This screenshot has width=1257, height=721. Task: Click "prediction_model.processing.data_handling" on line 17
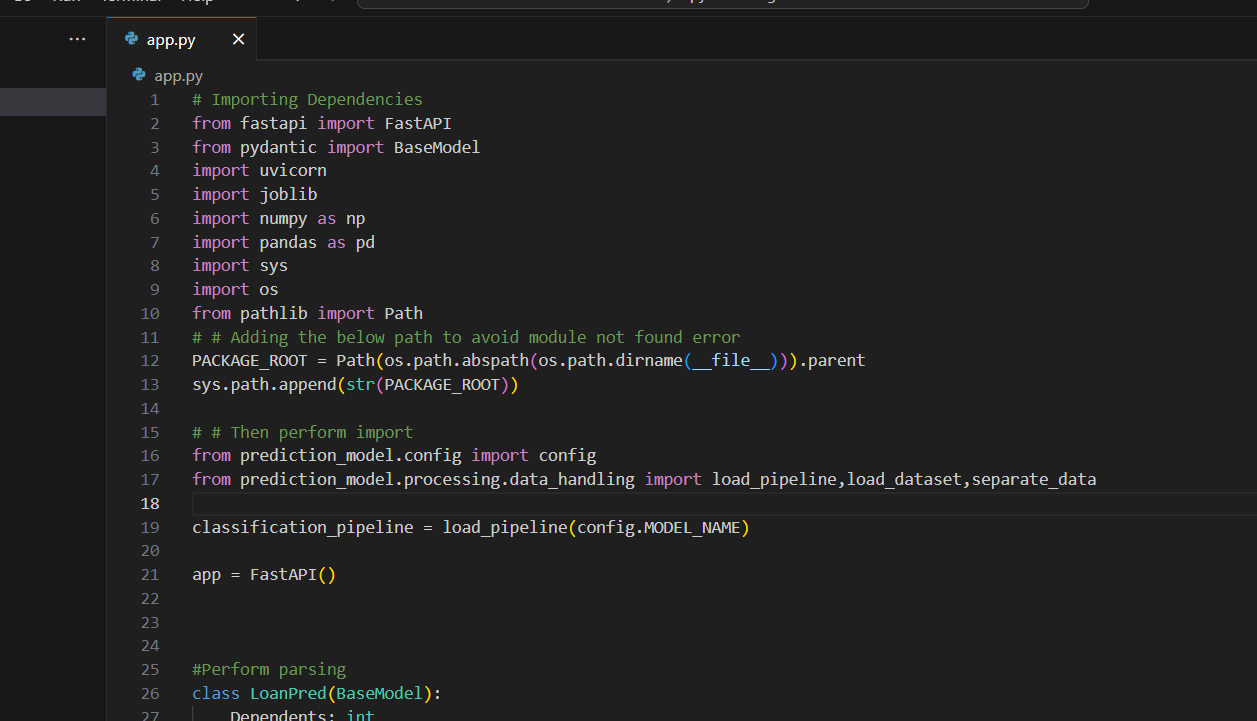(437, 479)
